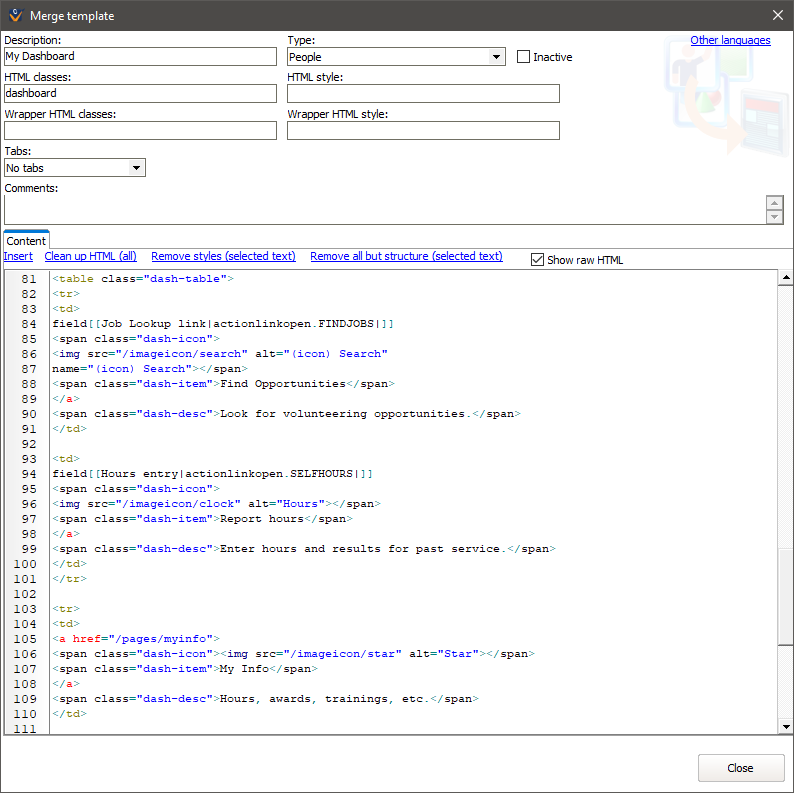Viewport: 794px width, 793px height.
Task: Click Remove all but structure link
Action: [406, 256]
